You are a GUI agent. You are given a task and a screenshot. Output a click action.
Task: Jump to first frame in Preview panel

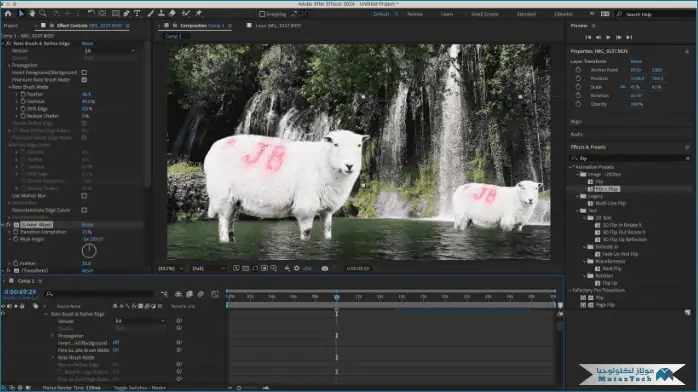point(588,37)
